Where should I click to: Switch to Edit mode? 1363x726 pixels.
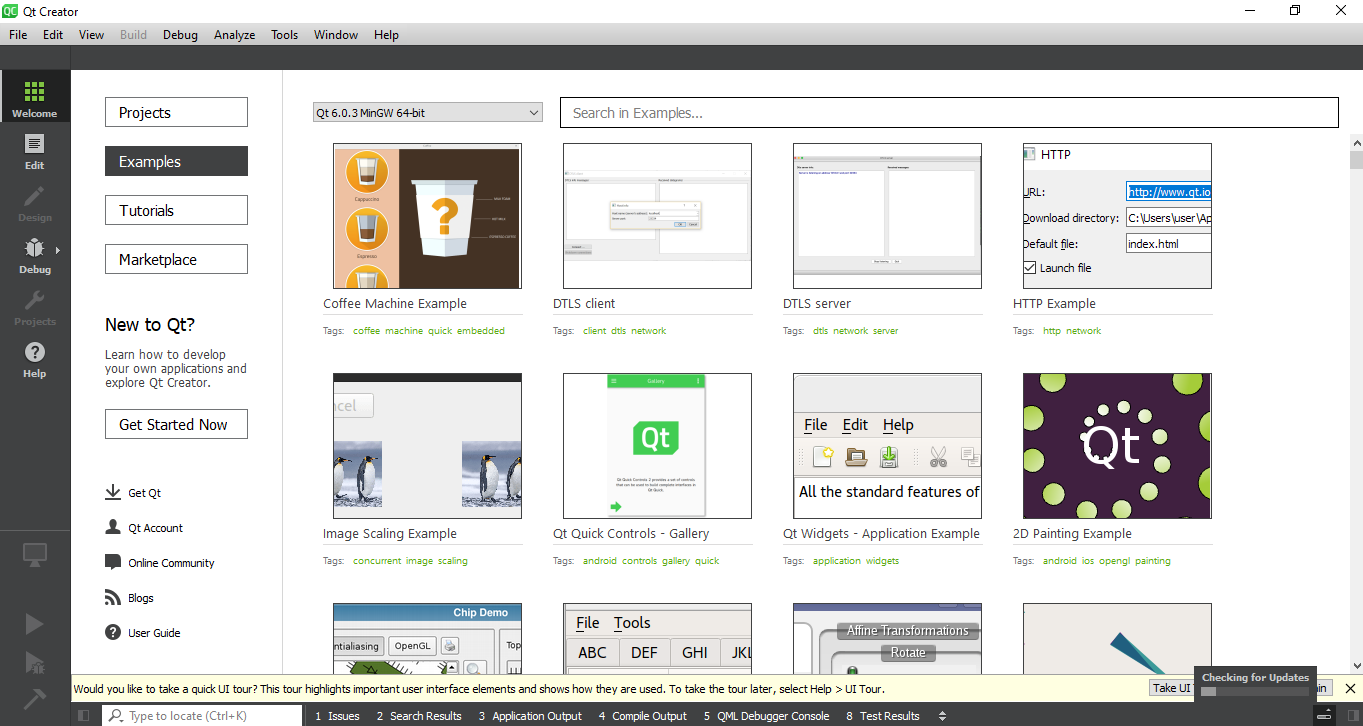pos(35,150)
